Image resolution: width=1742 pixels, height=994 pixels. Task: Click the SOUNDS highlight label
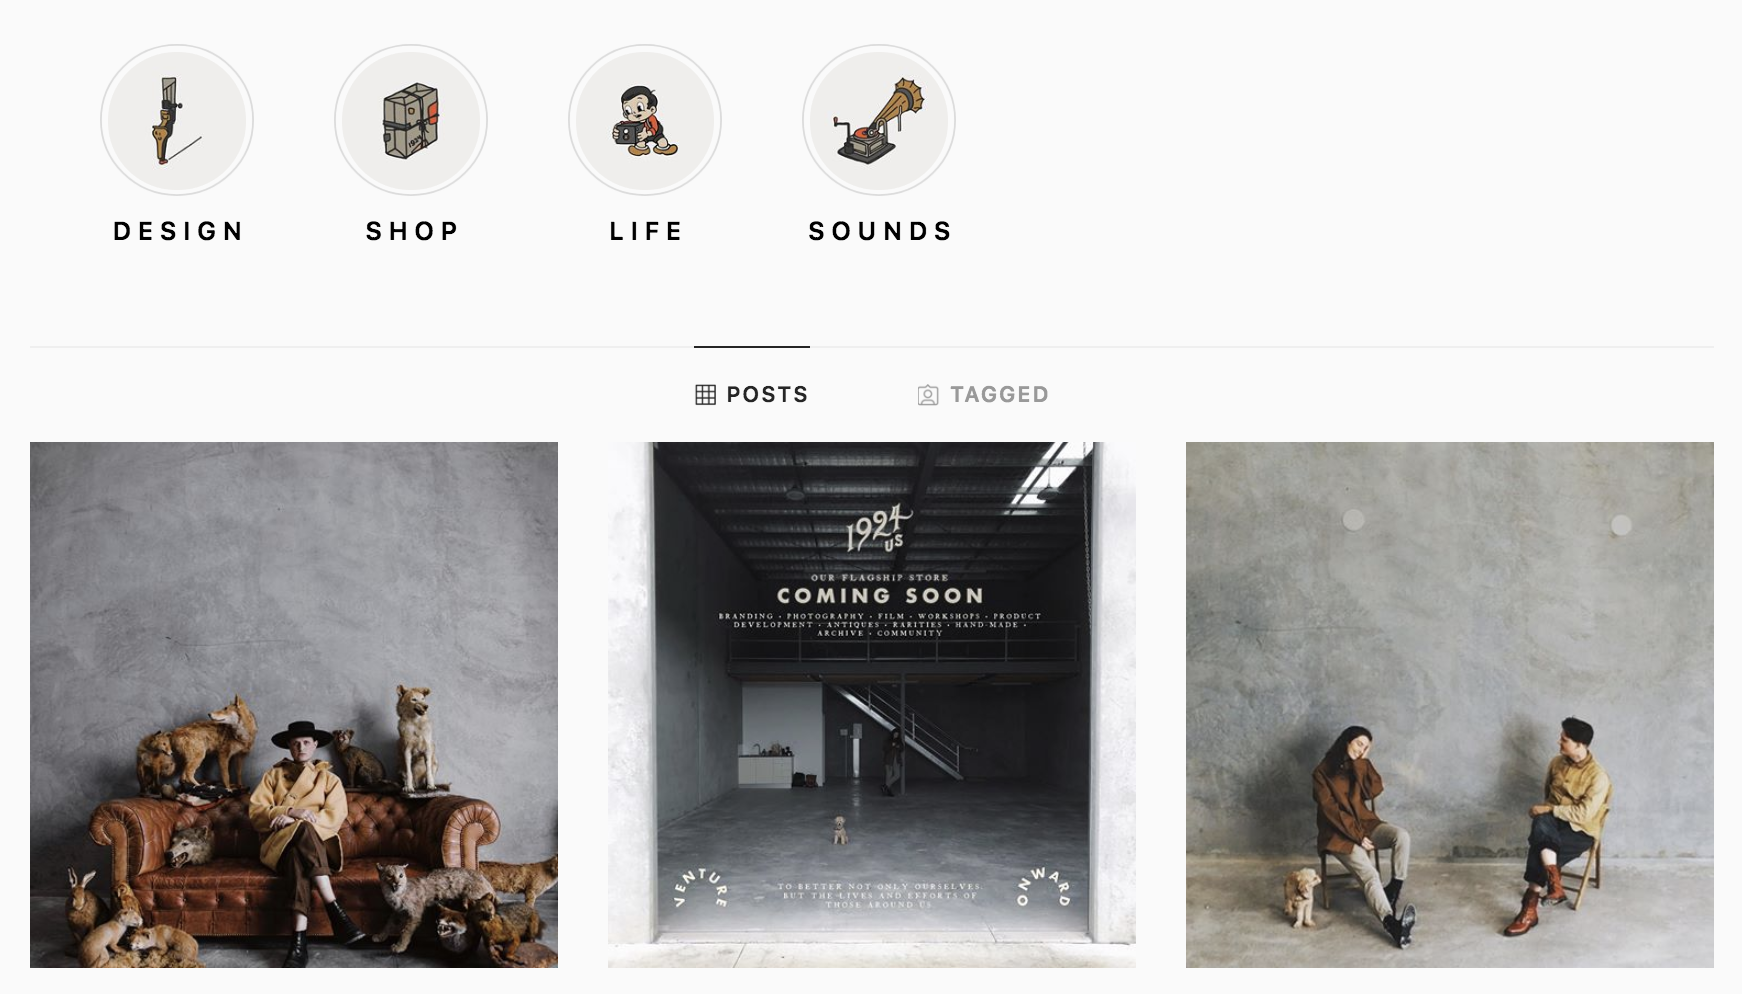click(880, 231)
